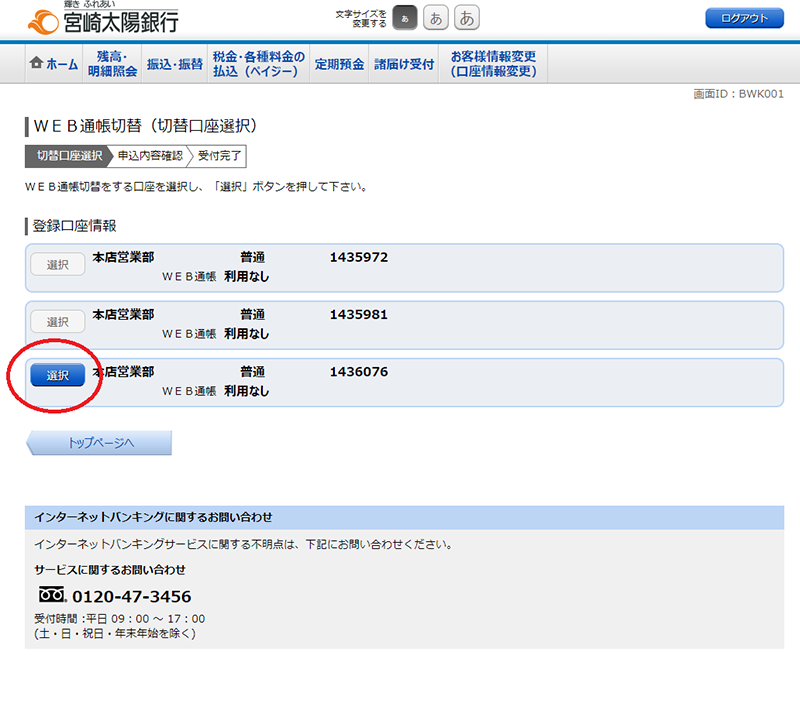
Task: Select account 1435981 with 選択 button
Action: click(x=57, y=321)
